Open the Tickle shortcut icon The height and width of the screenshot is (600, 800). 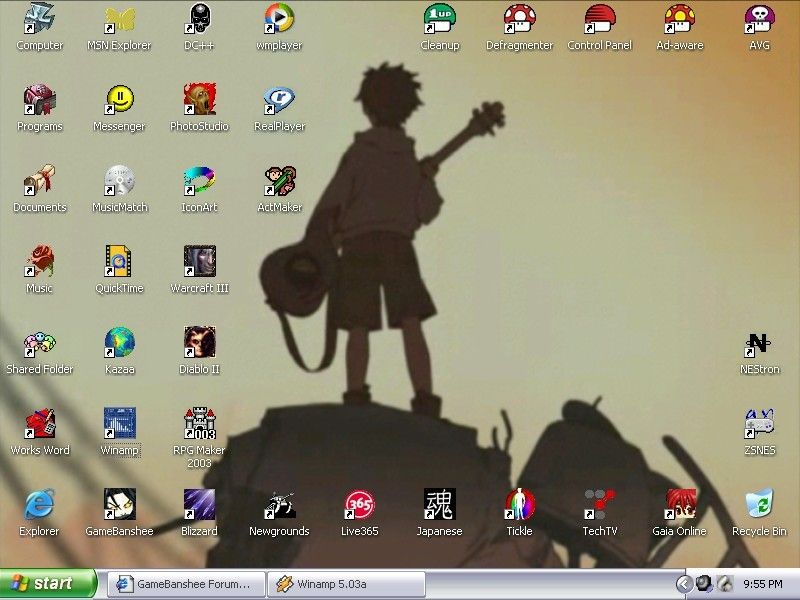point(519,504)
